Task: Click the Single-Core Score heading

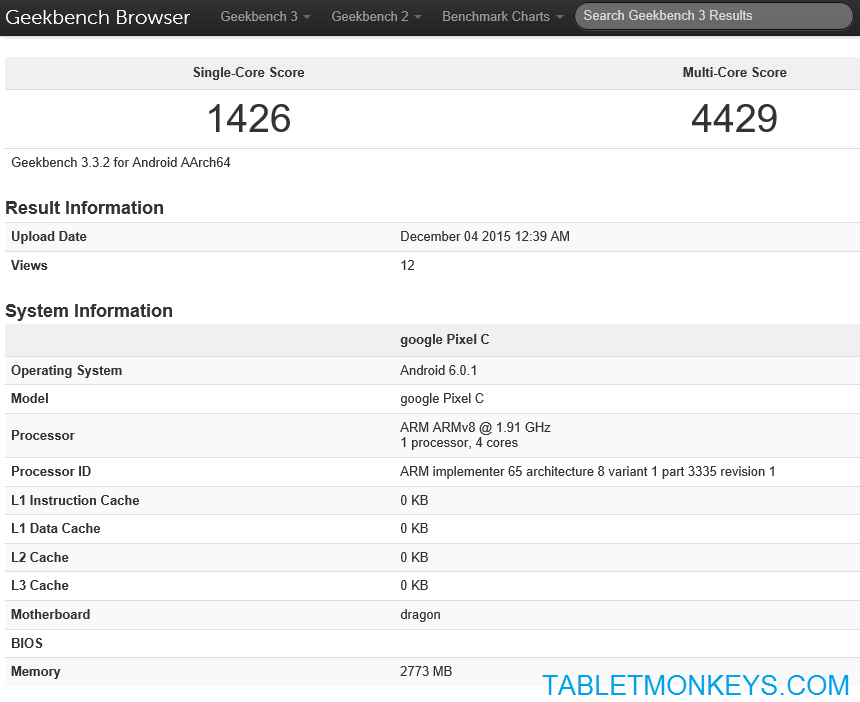Action: tap(248, 72)
